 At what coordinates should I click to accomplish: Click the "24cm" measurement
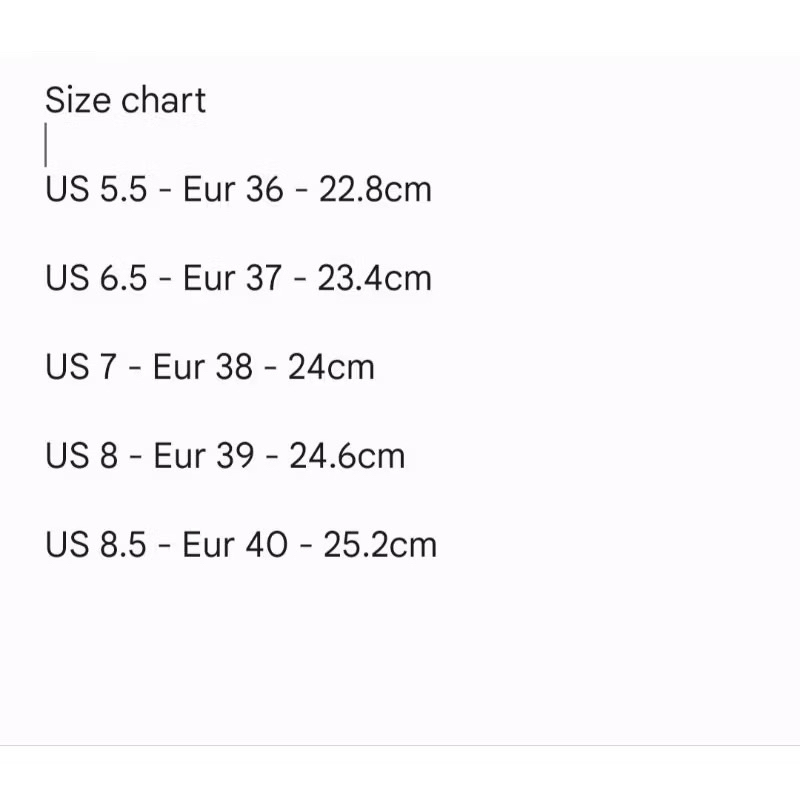pos(331,367)
